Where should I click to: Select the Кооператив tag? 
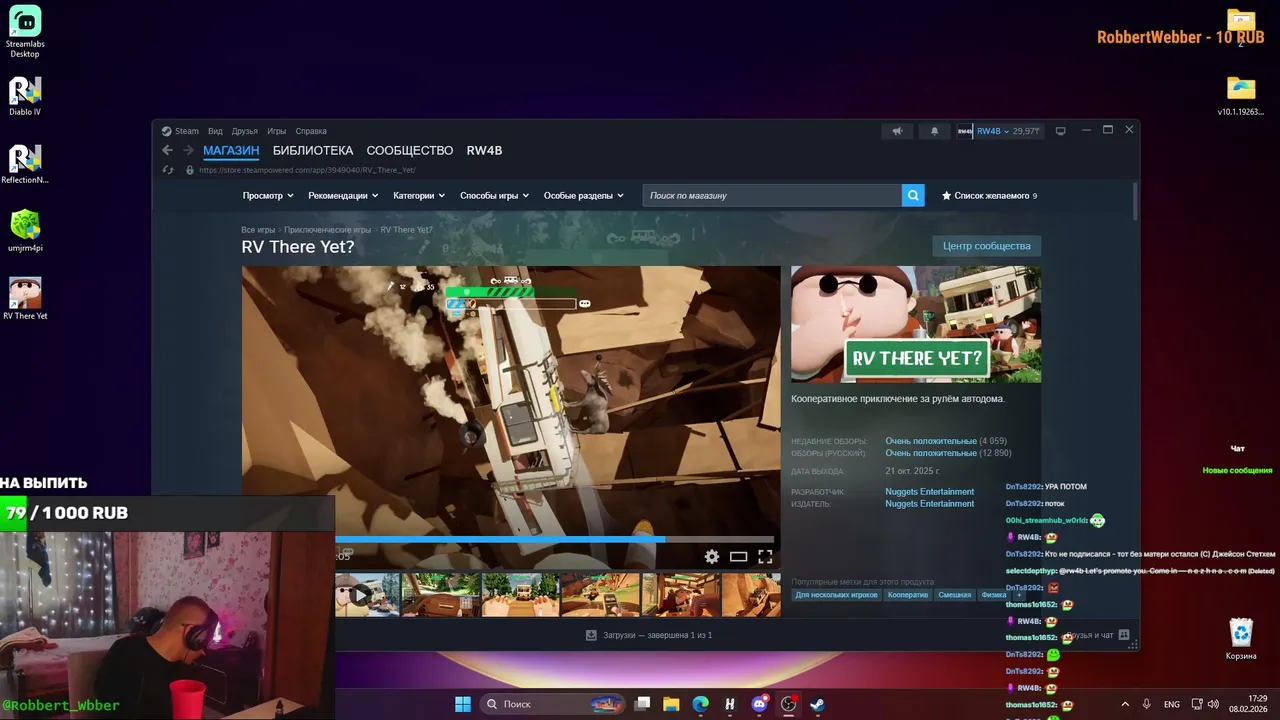click(x=908, y=595)
